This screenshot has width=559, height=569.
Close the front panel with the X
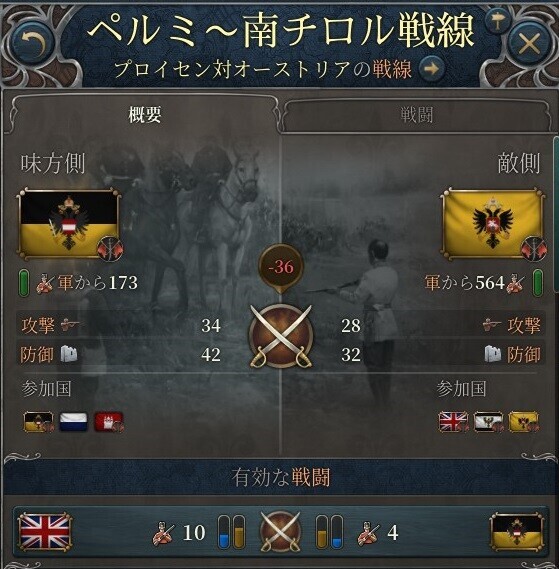click(530, 44)
